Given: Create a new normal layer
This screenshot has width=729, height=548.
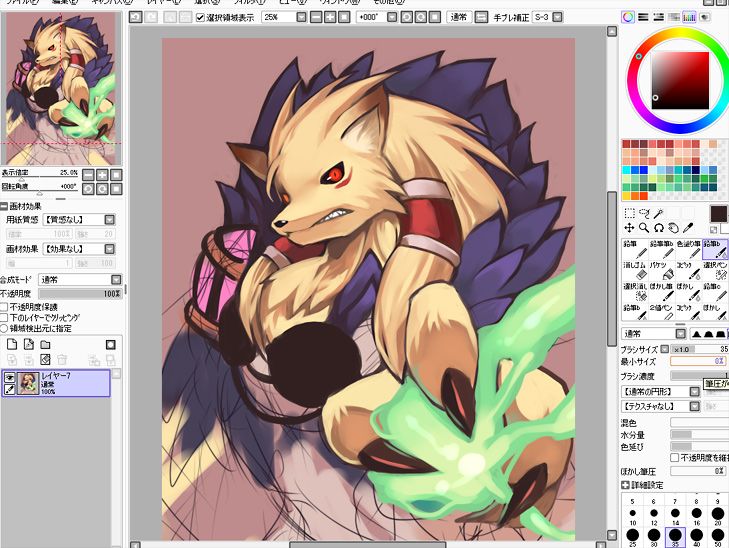Looking at the screenshot, I should pos(12,344).
